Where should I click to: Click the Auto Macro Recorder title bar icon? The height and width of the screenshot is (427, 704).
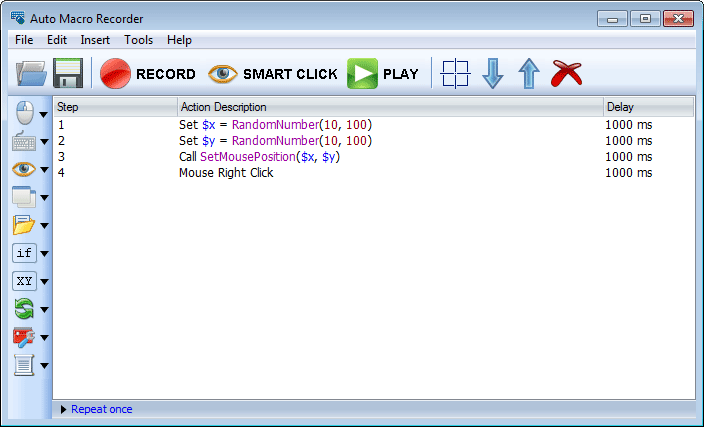pyautogui.click(x=18, y=18)
